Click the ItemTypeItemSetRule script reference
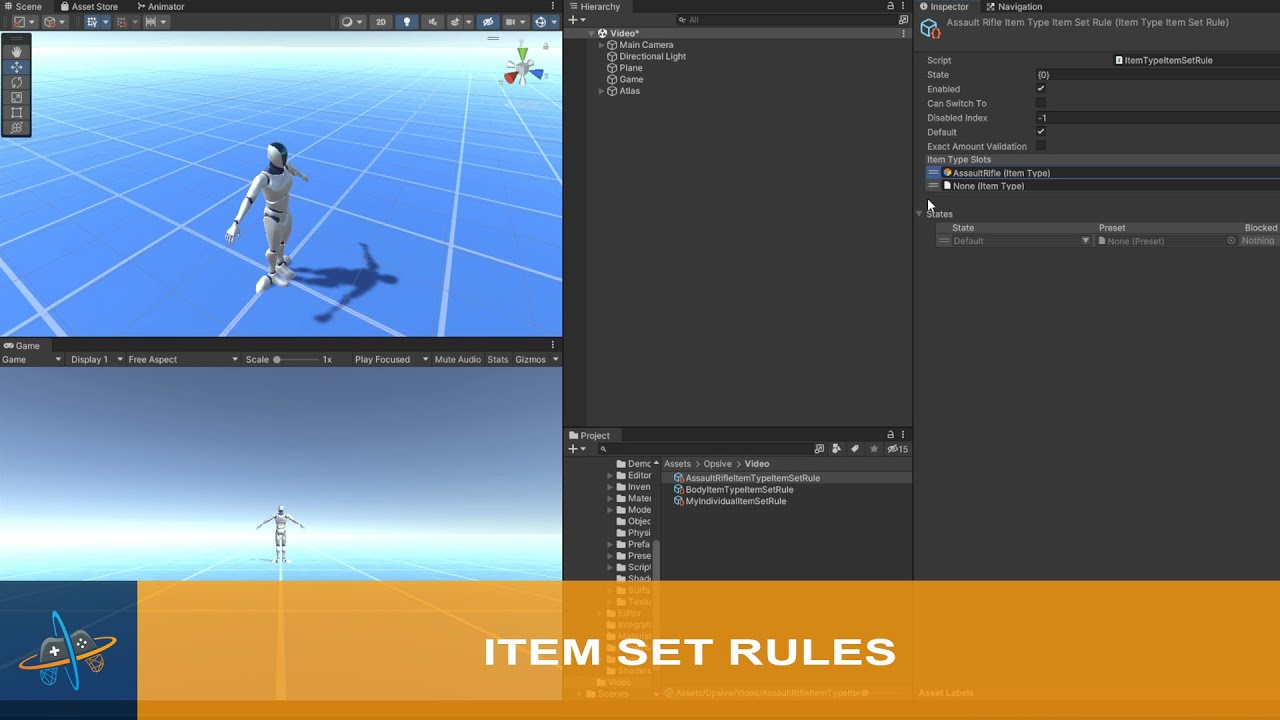The height and width of the screenshot is (720, 1280). coord(1196,60)
